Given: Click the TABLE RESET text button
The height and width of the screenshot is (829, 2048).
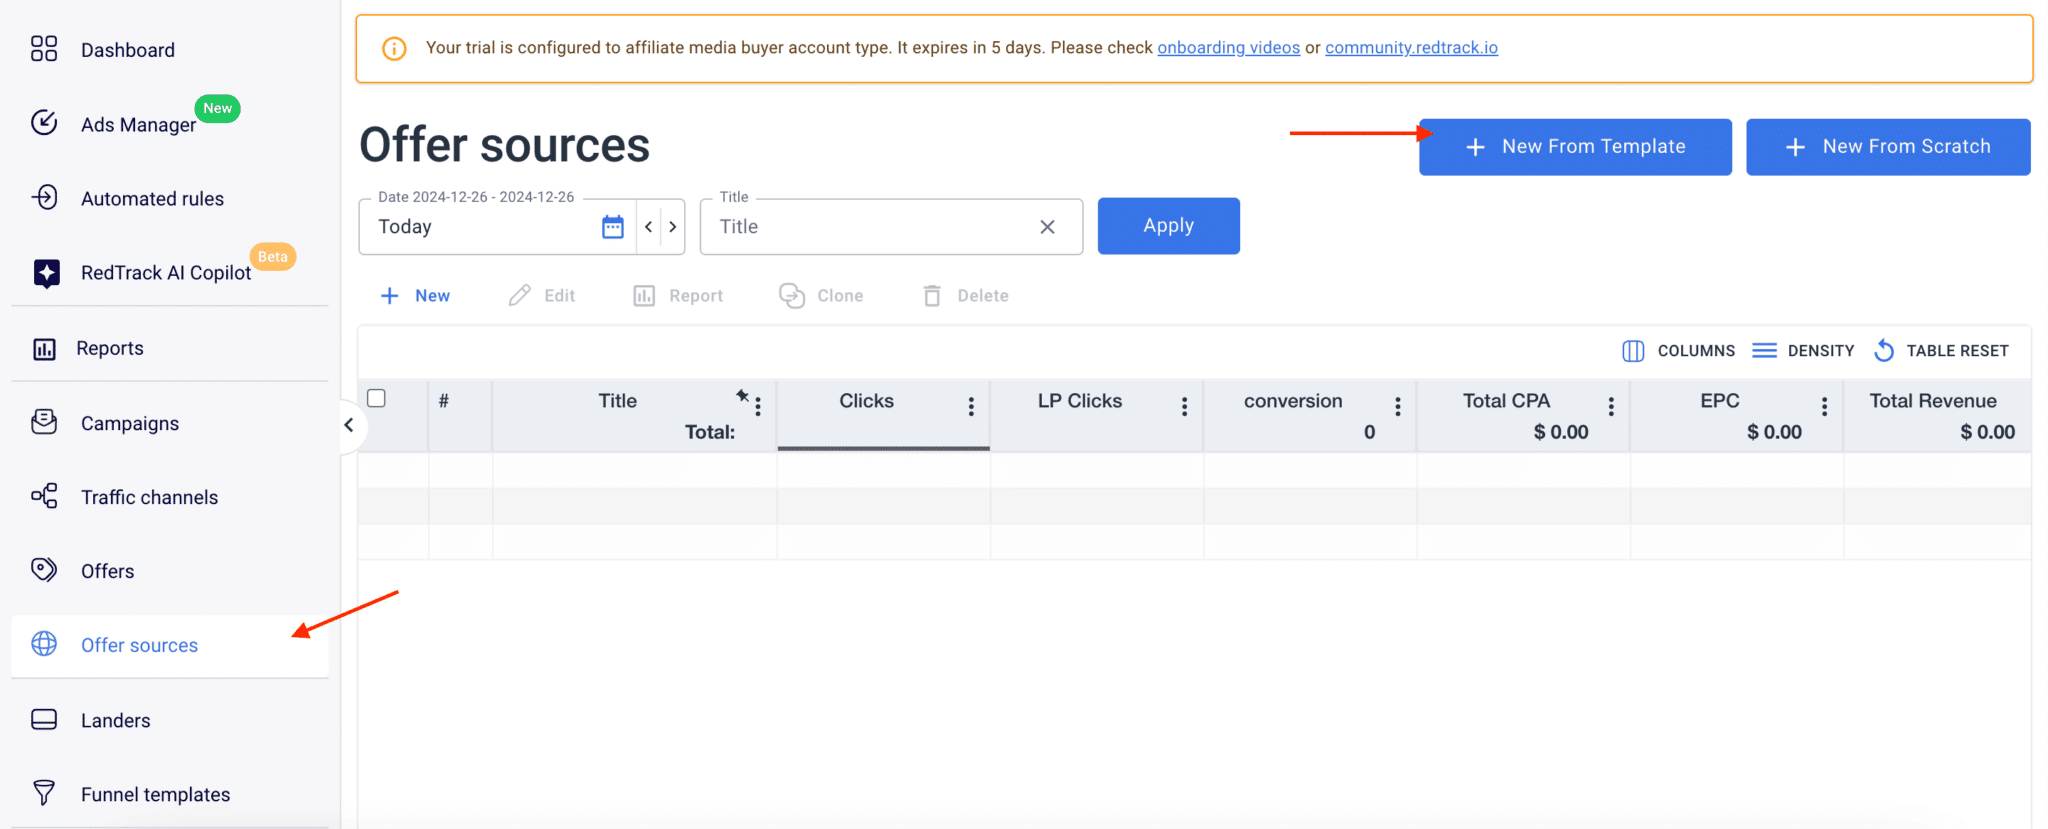Looking at the screenshot, I should pyautogui.click(x=1957, y=351).
